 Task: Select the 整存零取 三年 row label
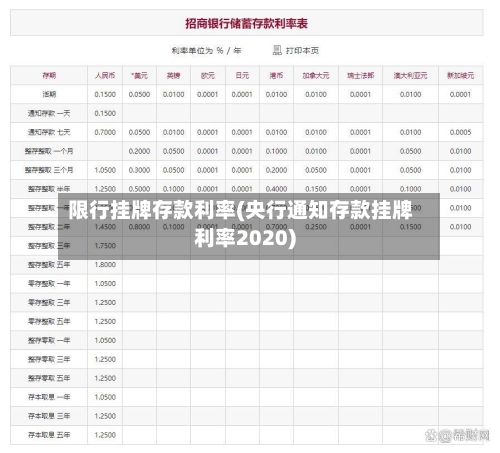point(49,359)
